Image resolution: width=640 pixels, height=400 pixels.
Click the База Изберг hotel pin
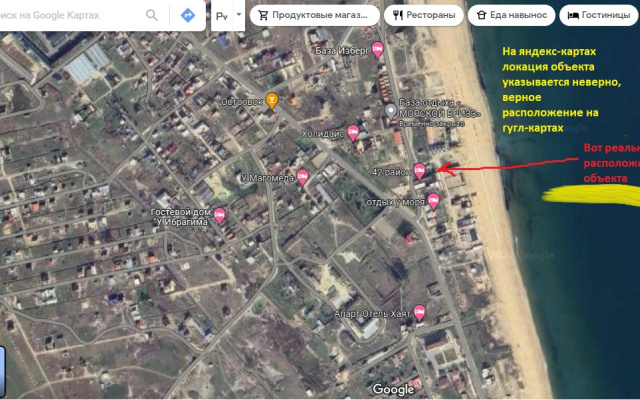(378, 50)
